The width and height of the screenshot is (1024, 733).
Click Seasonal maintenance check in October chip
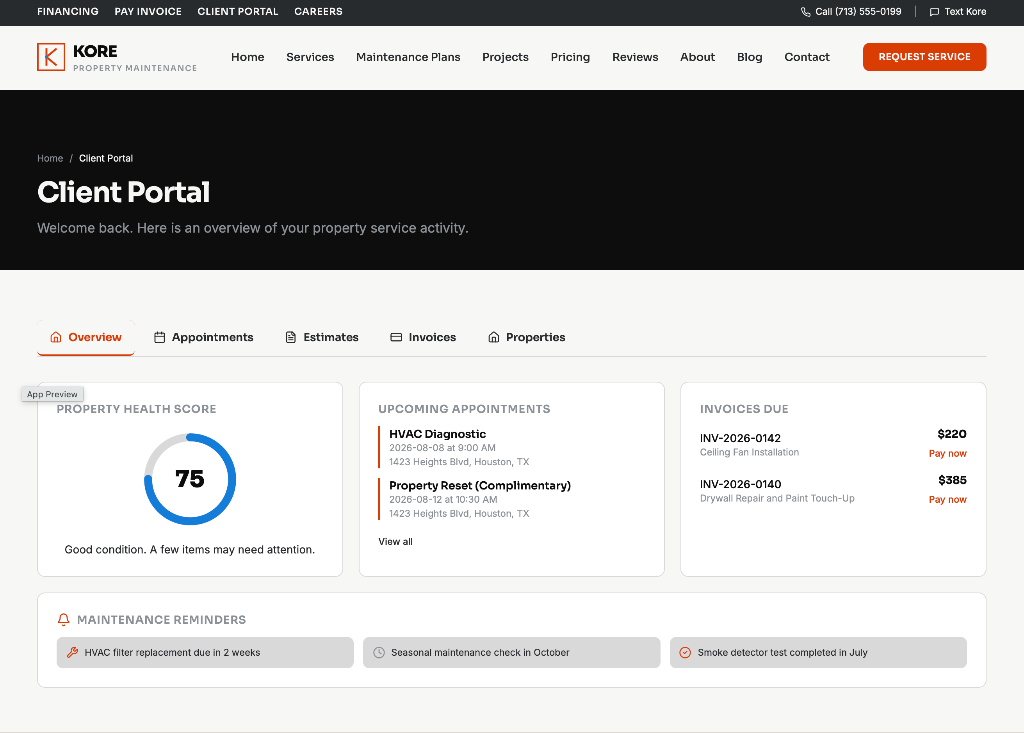[511, 652]
